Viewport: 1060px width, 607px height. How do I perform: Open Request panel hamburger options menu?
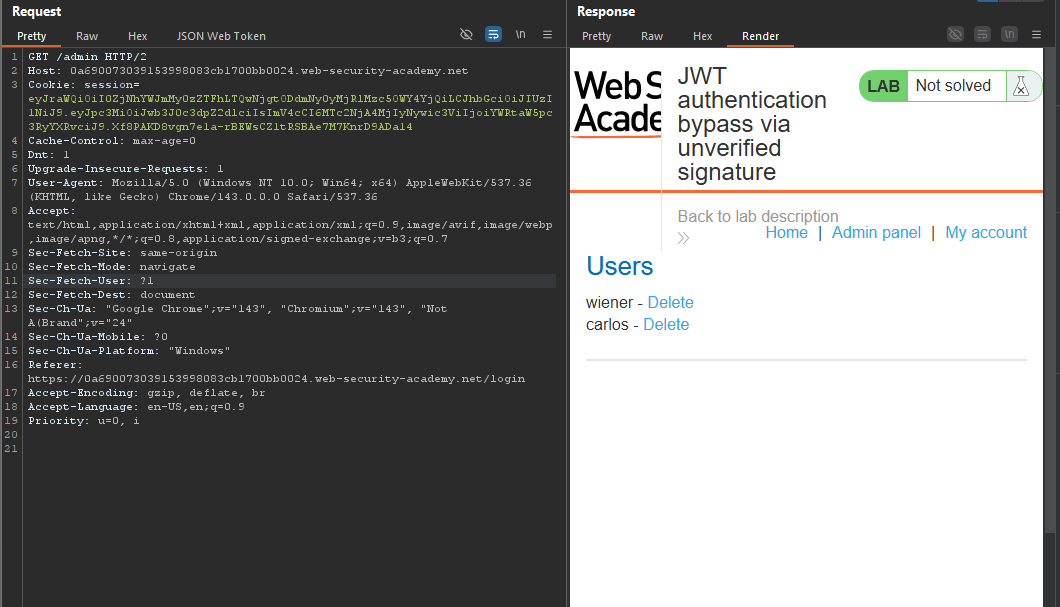coord(548,34)
